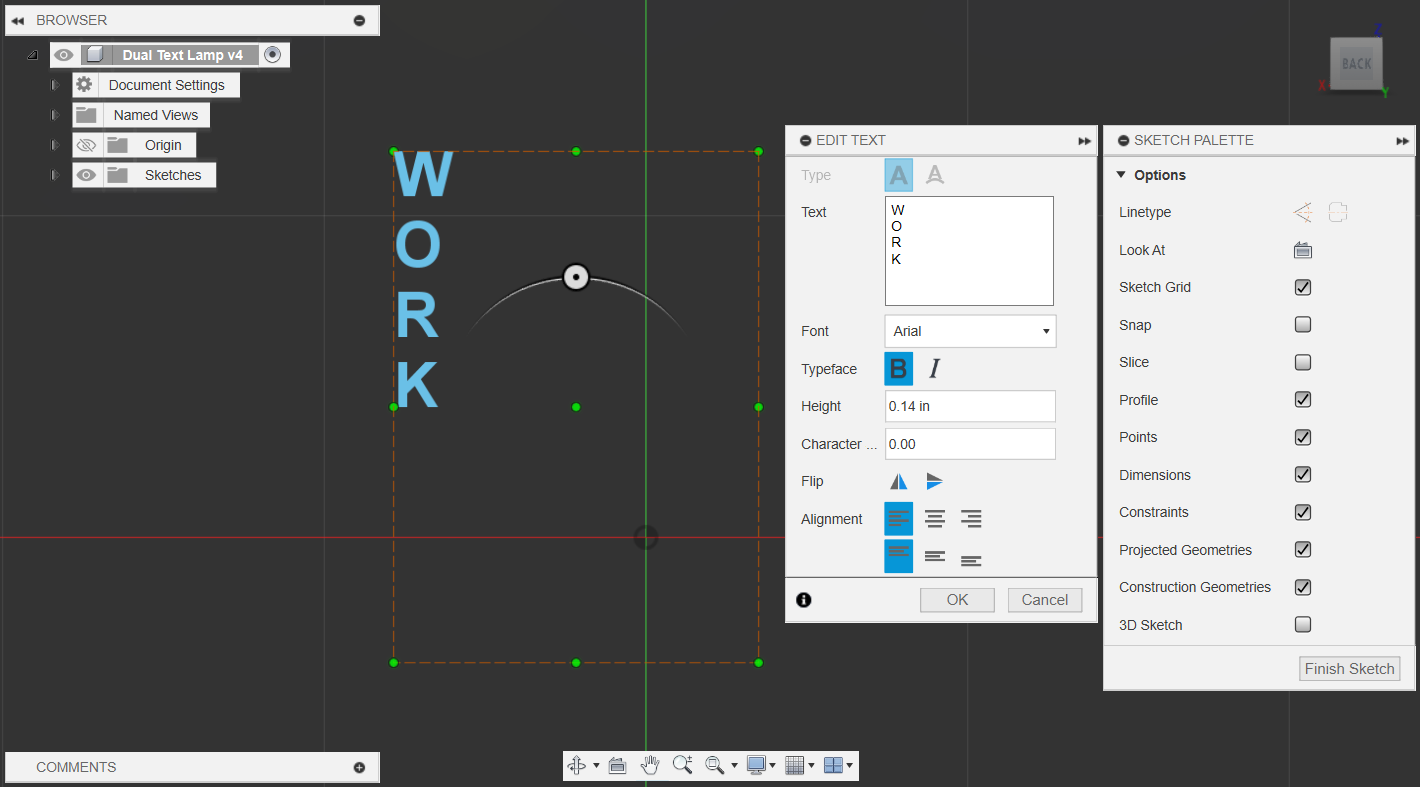Collapse the Dual Text Lamp v4 root node
The height and width of the screenshot is (787, 1420).
(x=32, y=55)
